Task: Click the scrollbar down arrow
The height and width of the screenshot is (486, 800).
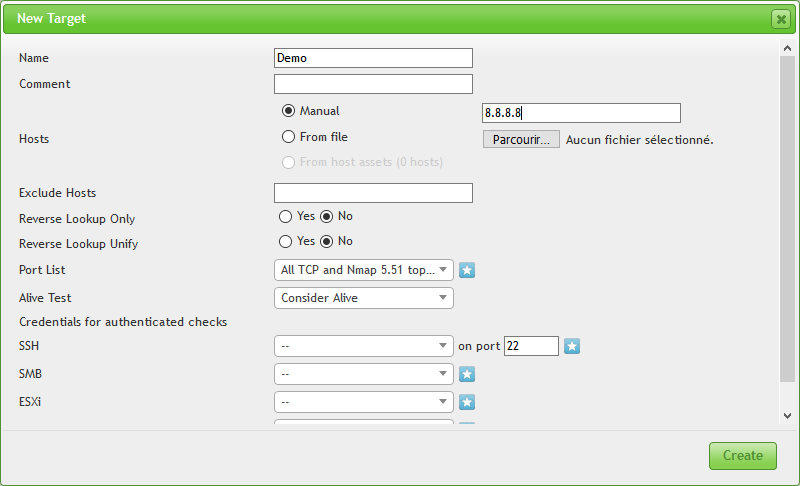Action: point(787,415)
